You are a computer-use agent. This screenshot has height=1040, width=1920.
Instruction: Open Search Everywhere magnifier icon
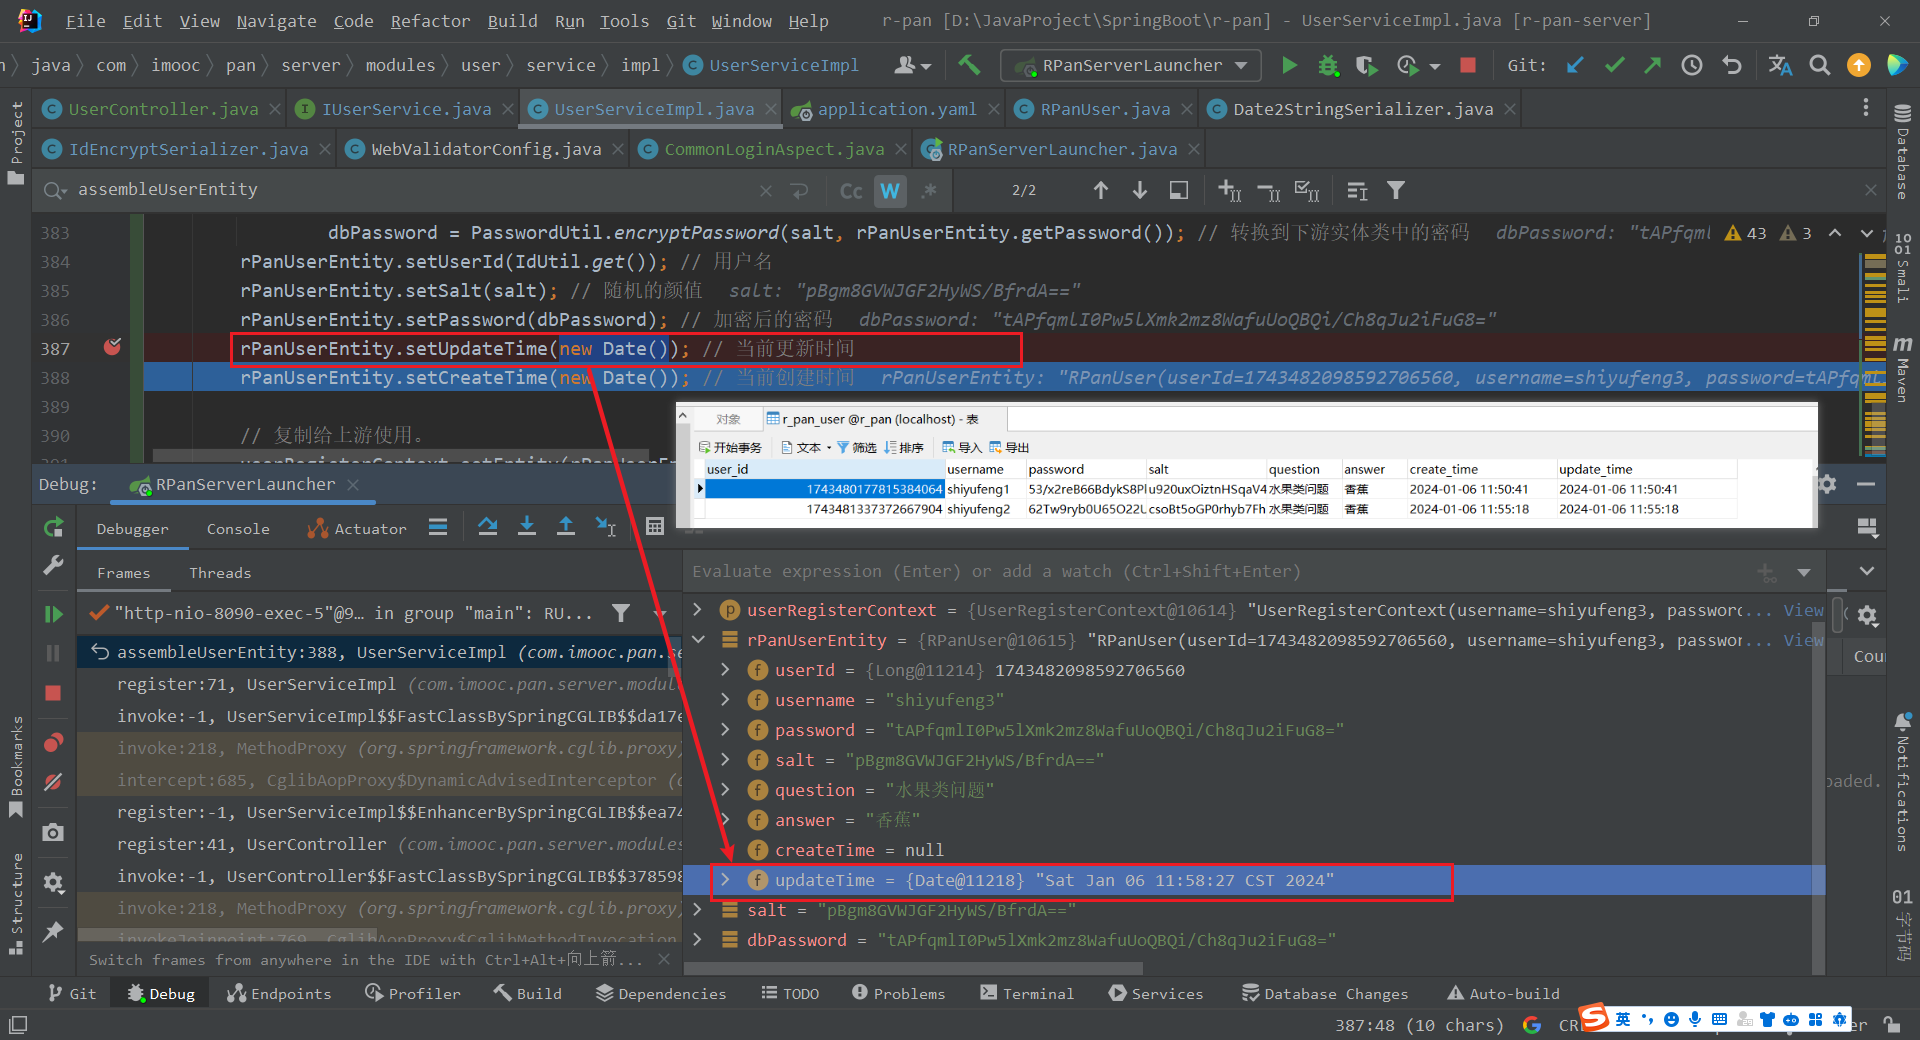pyautogui.click(x=1820, y=66)
